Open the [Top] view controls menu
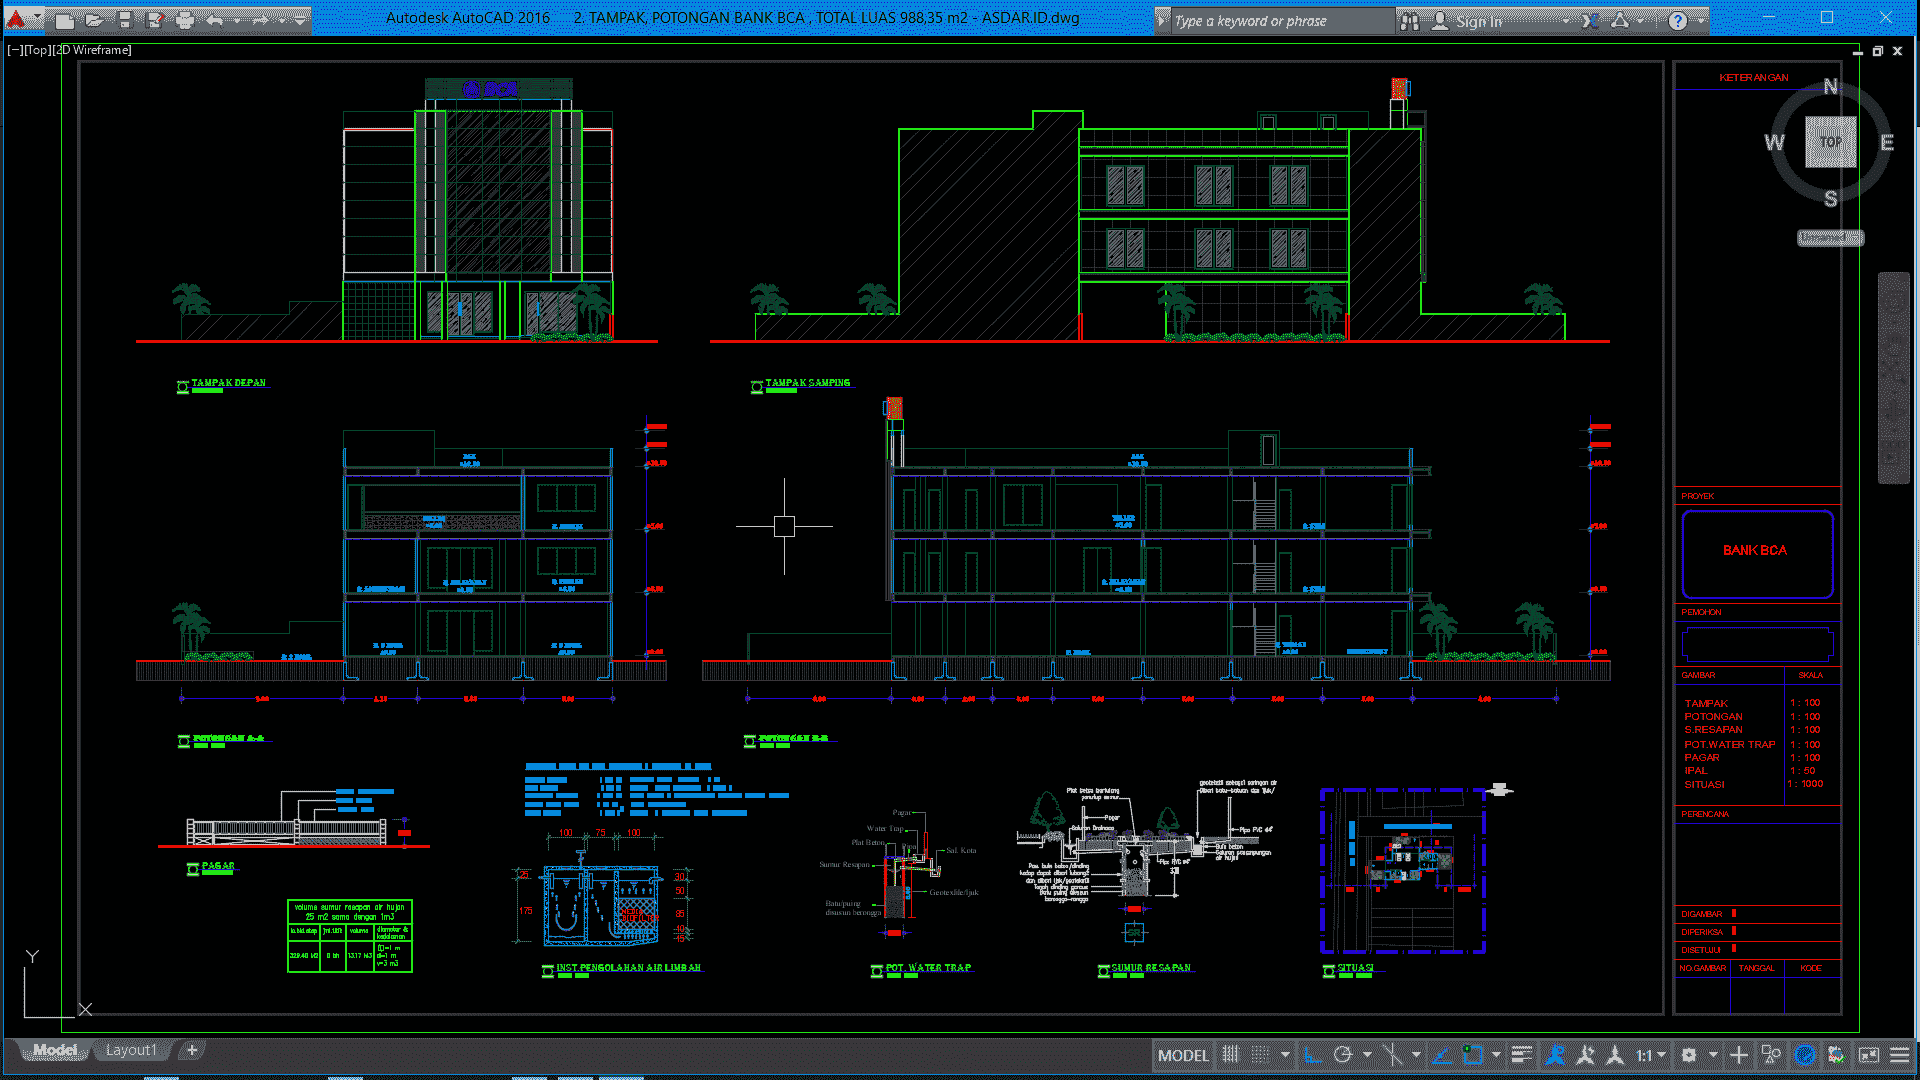1920x1080 pixels. [37, 50]
